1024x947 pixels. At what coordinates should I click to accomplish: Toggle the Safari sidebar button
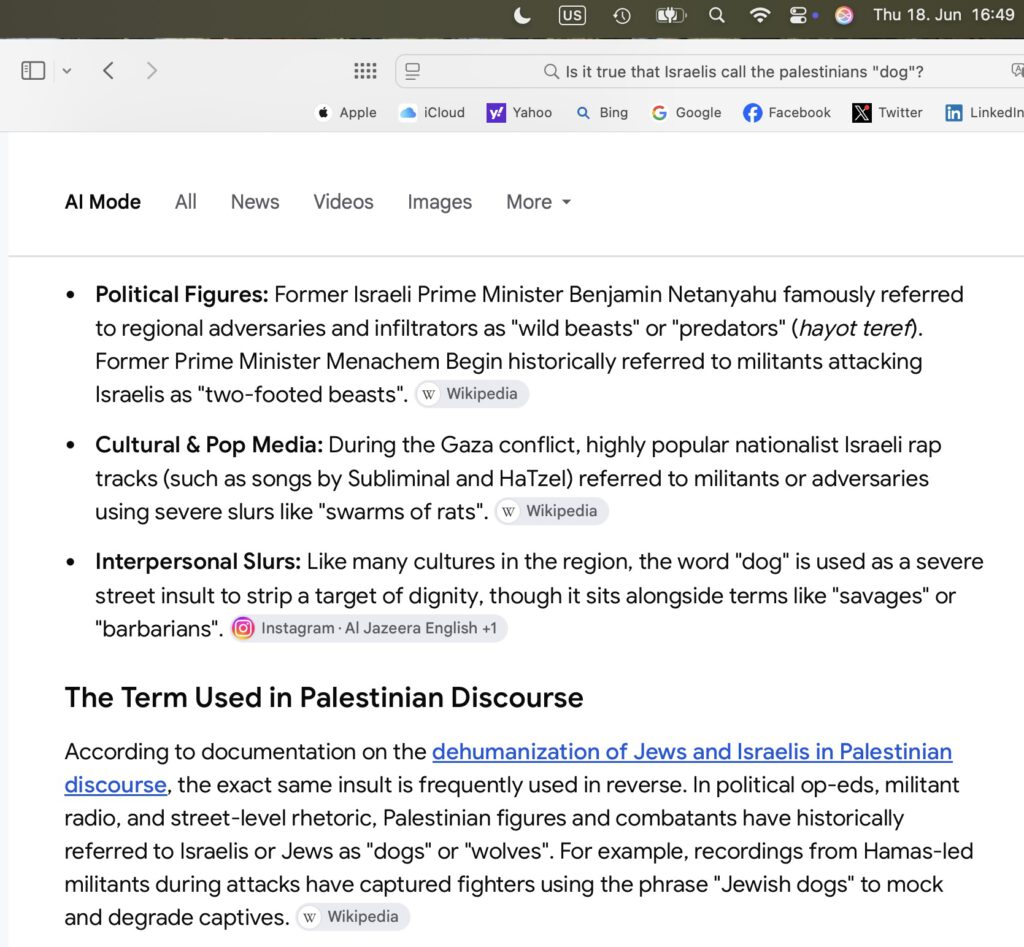coord(33,71)
